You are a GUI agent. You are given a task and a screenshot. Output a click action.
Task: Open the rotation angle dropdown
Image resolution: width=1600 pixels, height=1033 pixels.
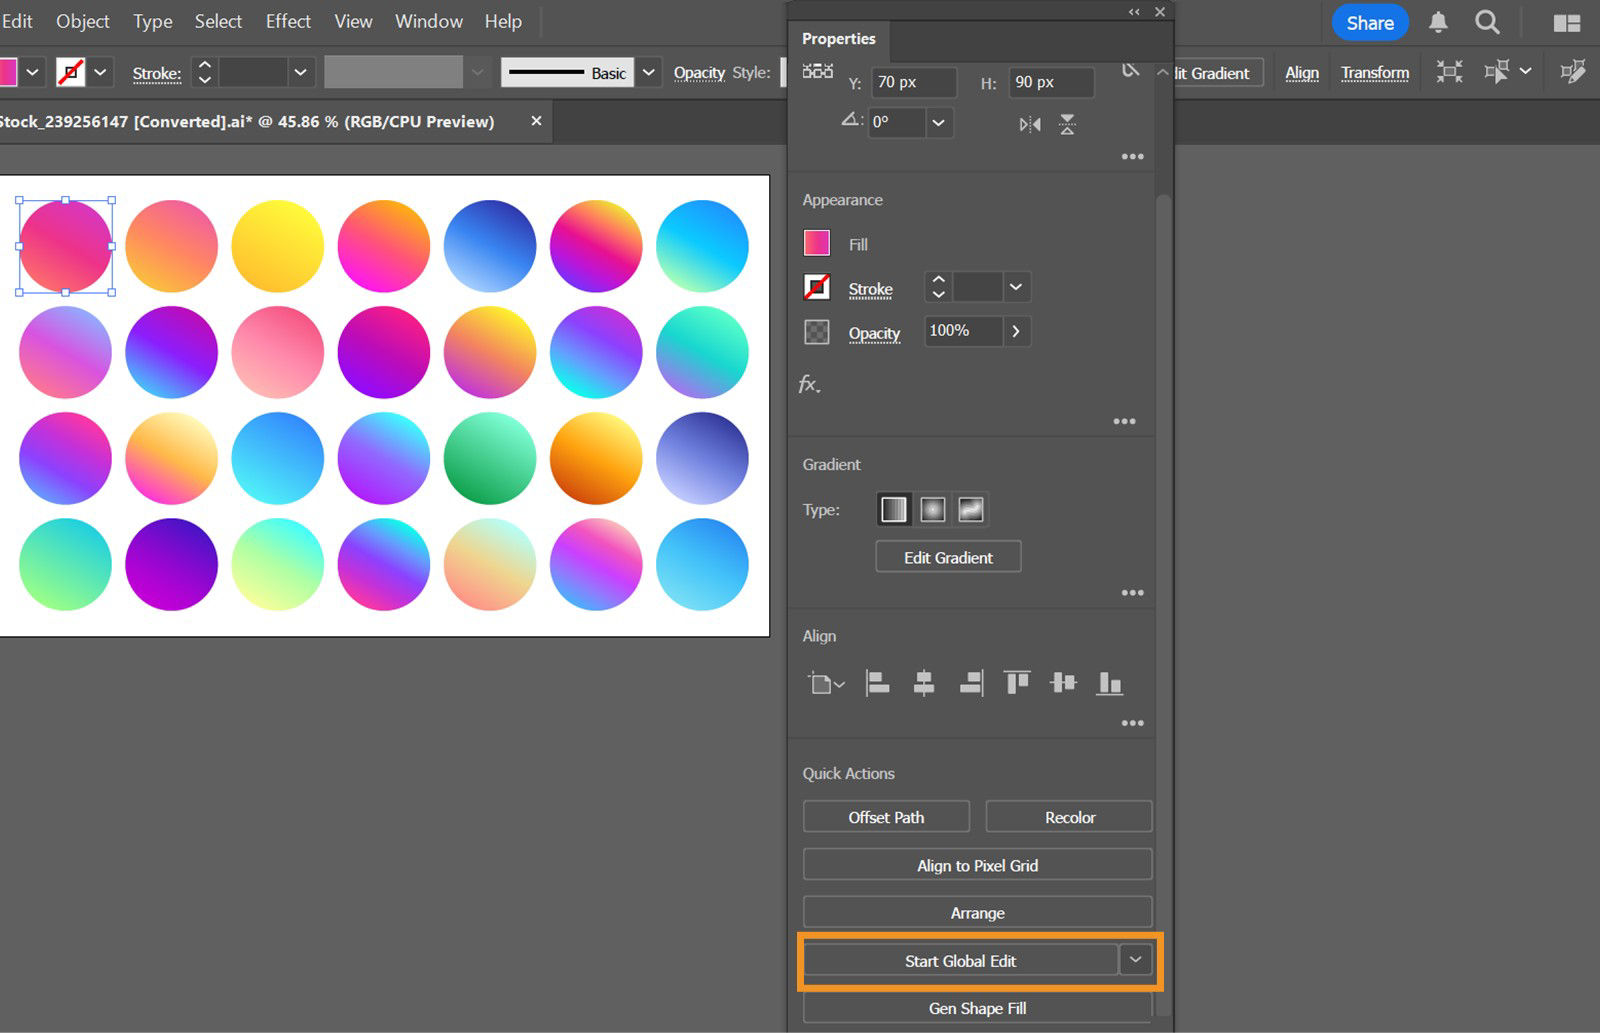point(938,123)
